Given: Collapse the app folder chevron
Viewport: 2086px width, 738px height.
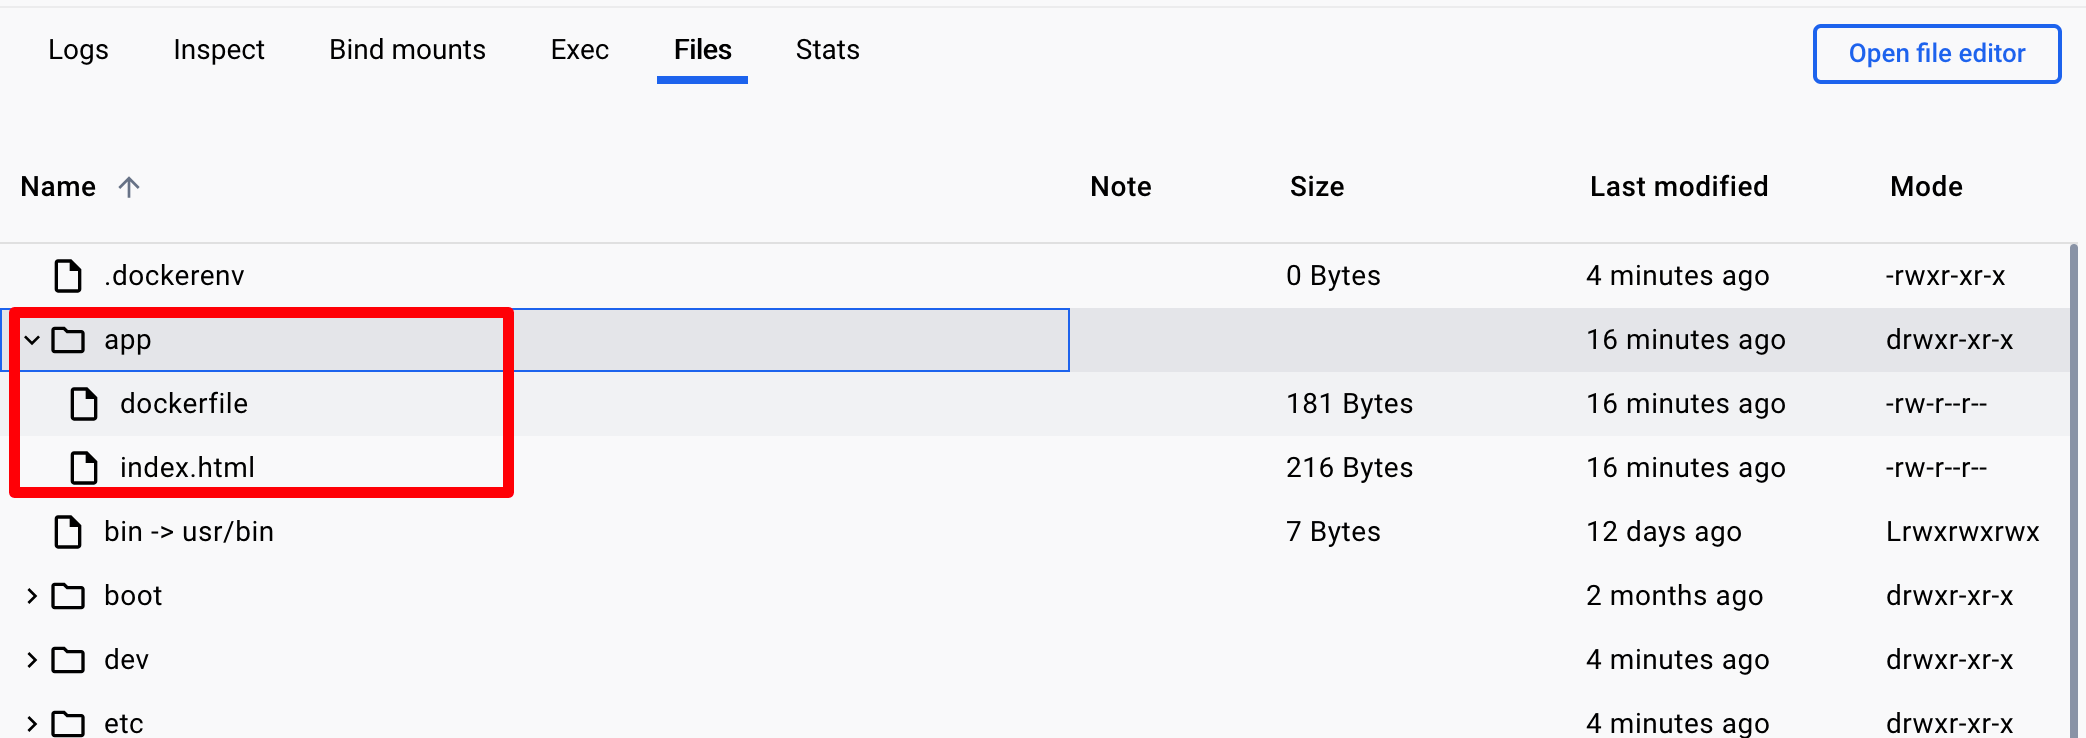Looking at the screenshot, I should click(32, 340).
